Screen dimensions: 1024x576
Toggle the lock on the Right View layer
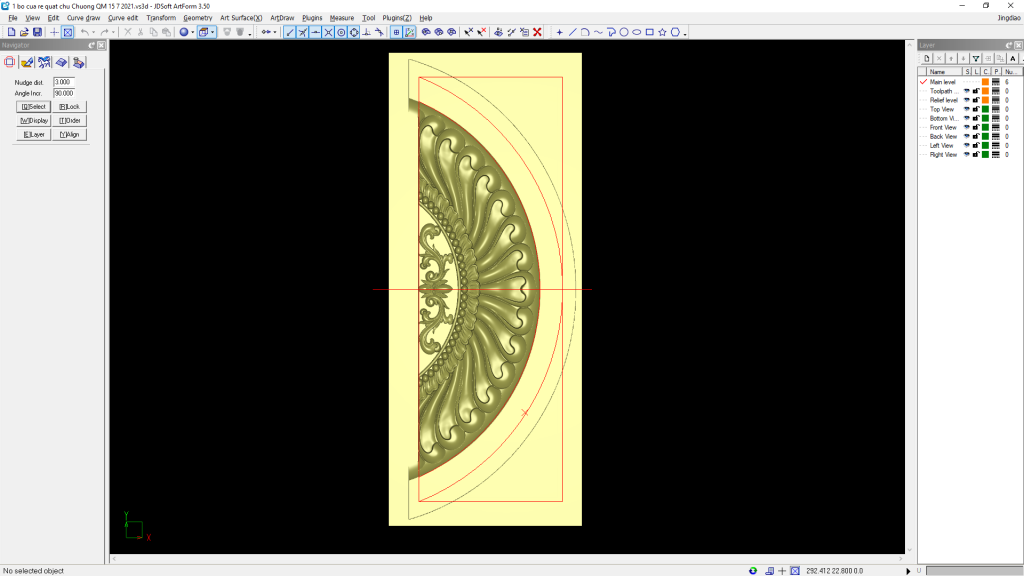pyautogui.click(x=976, y=155)
